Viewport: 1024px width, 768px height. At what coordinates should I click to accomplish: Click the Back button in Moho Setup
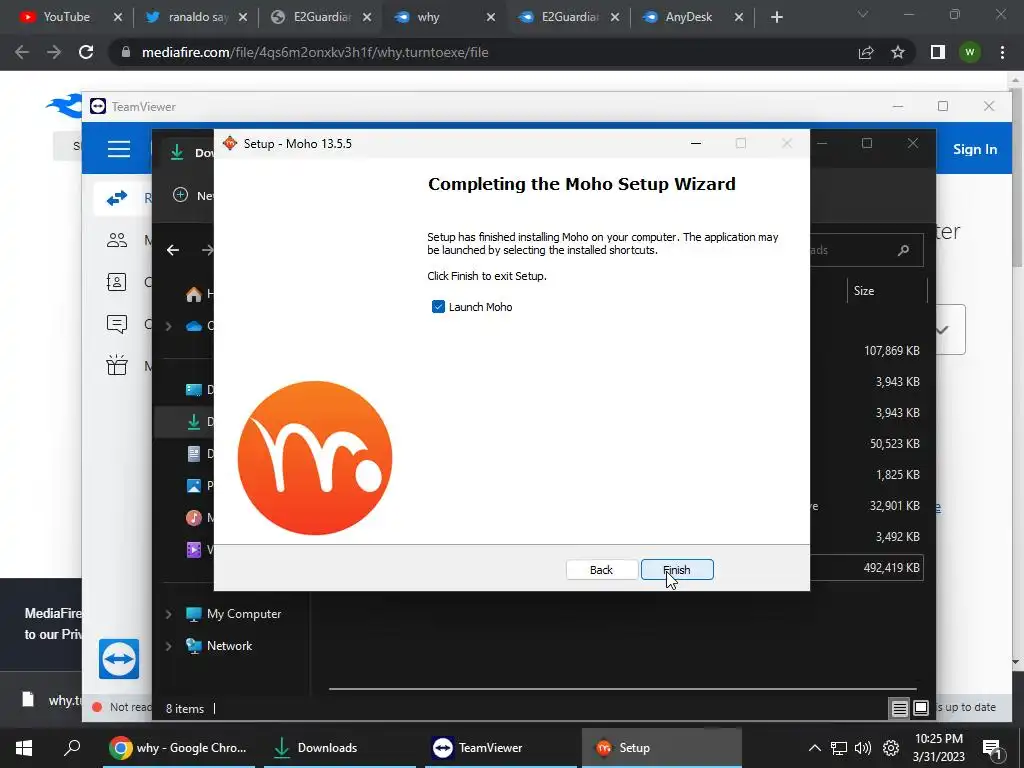tap(601, 569)
